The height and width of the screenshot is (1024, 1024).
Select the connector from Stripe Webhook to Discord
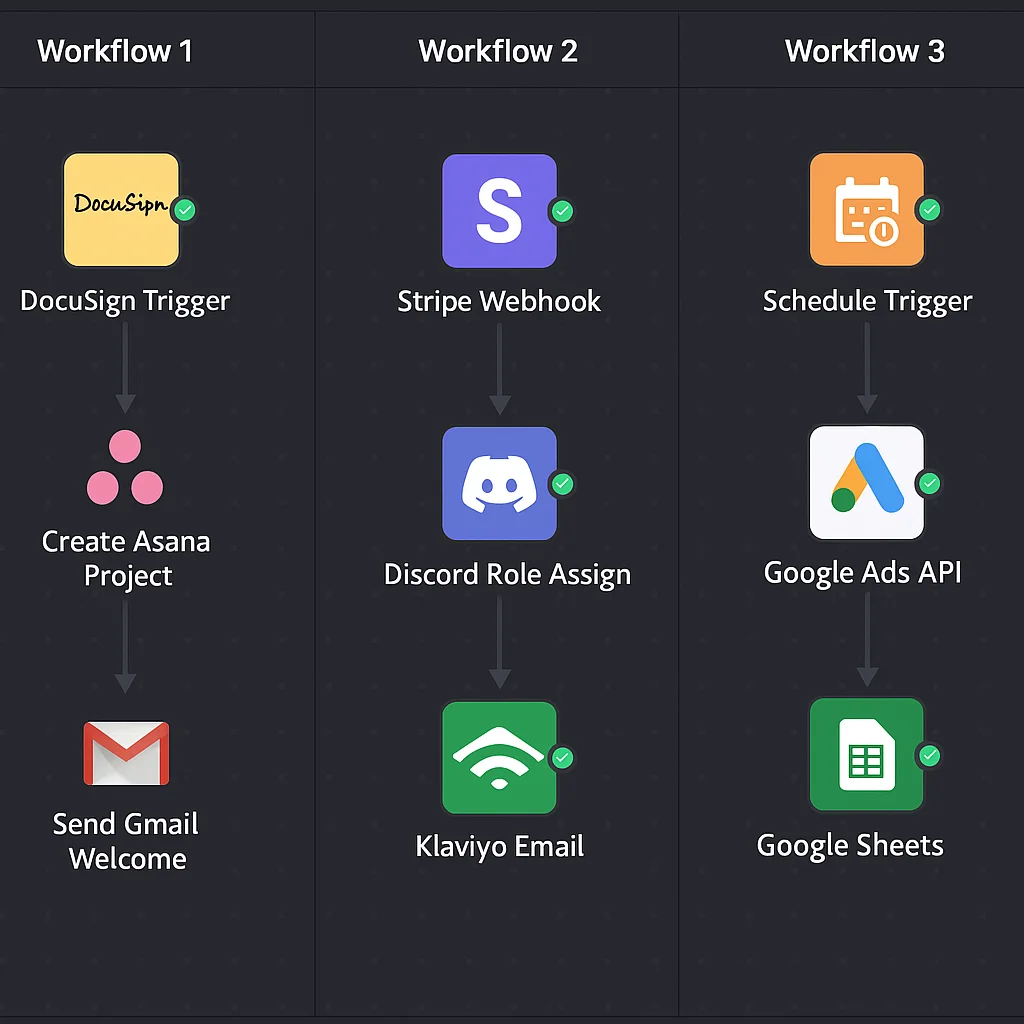500,369
